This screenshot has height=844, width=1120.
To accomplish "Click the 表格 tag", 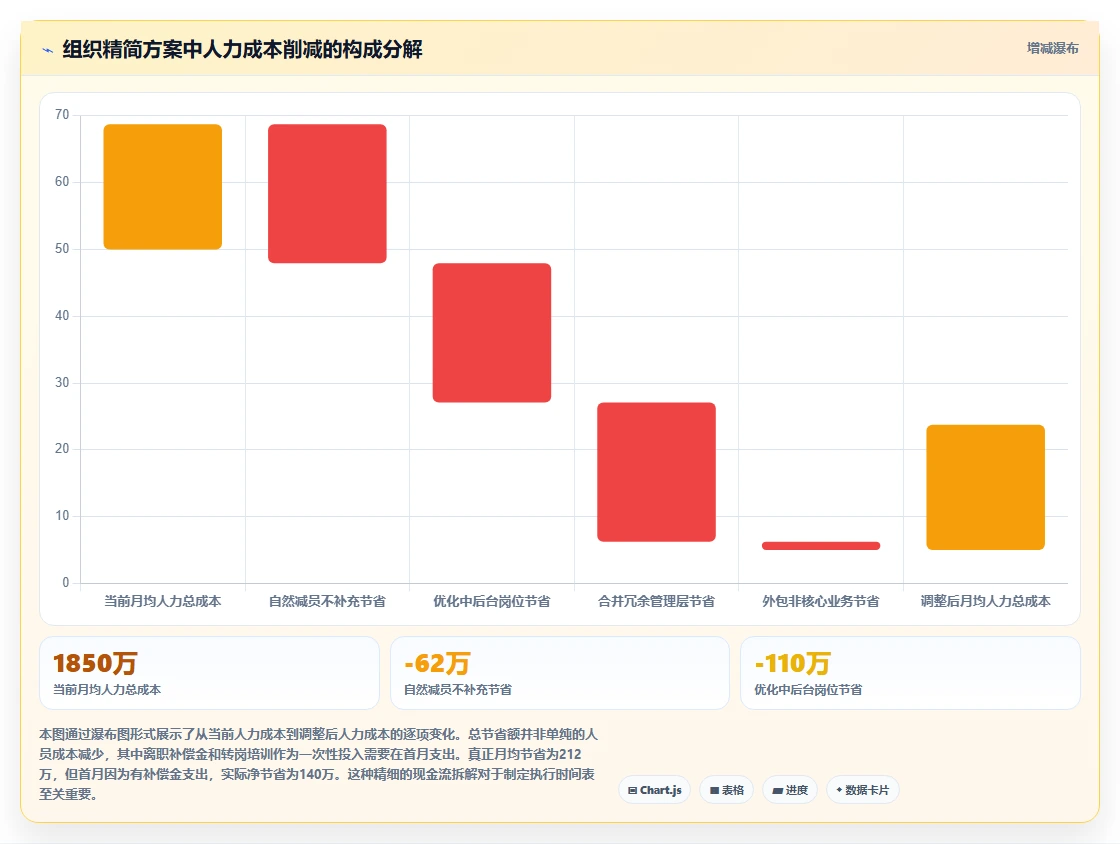I will (726, 790).
